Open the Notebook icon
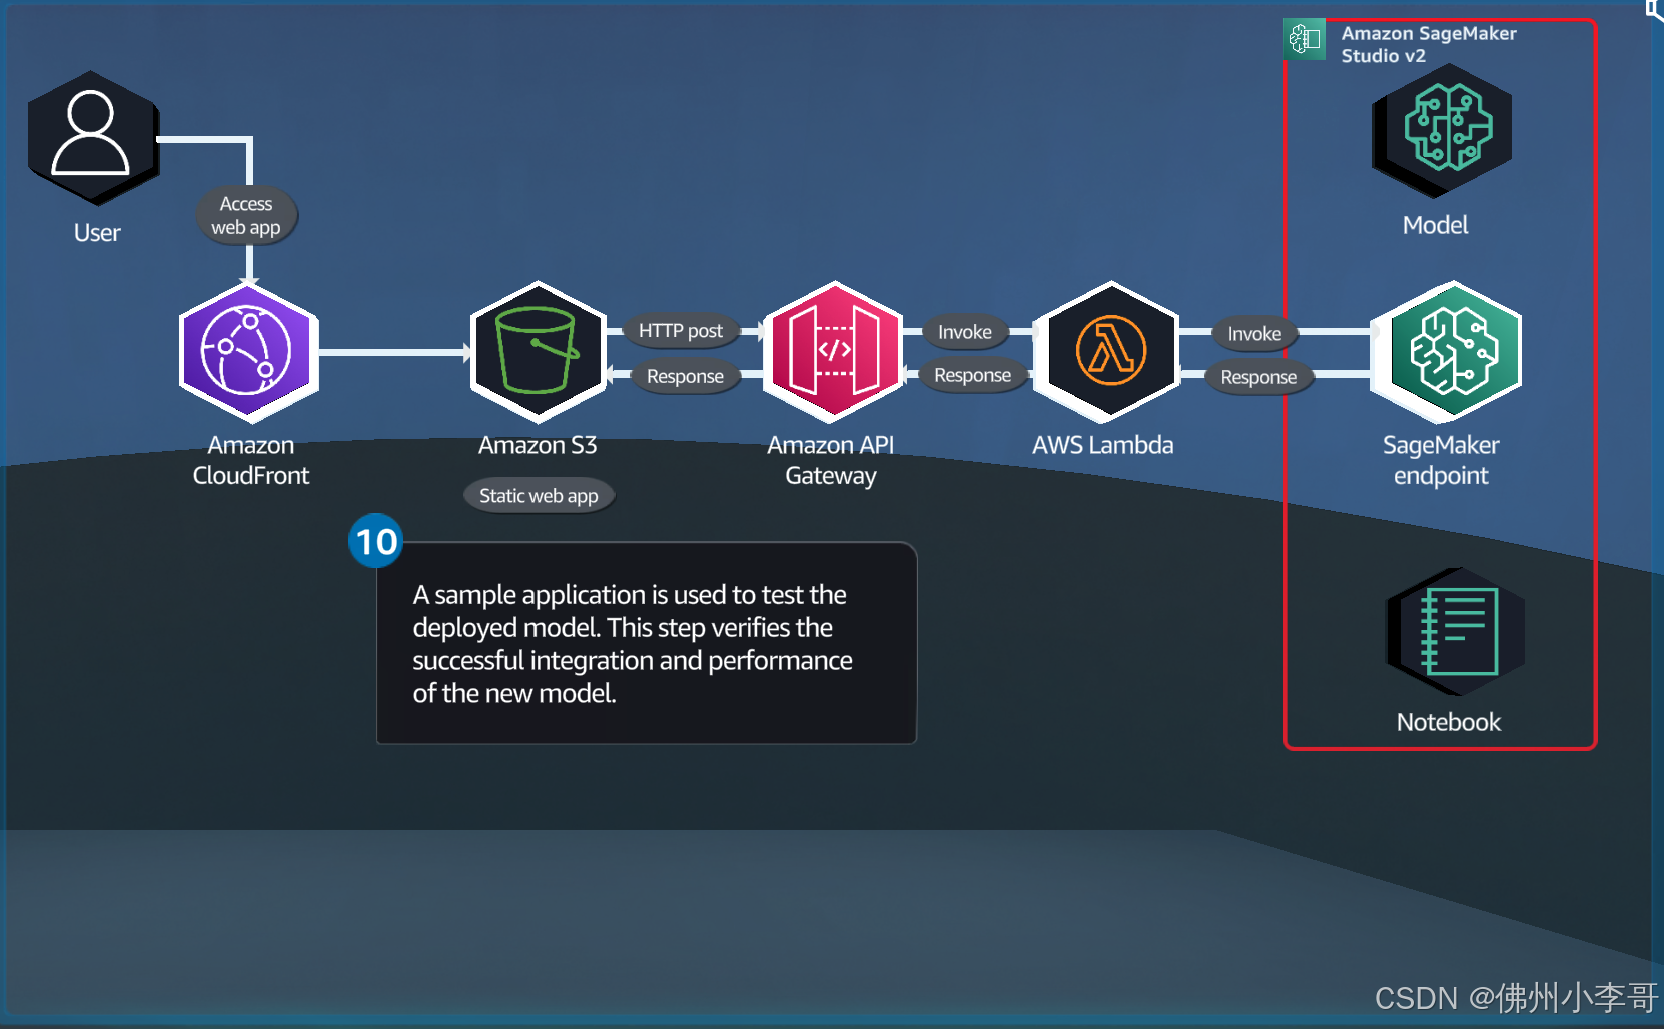 click(1456, 632)
